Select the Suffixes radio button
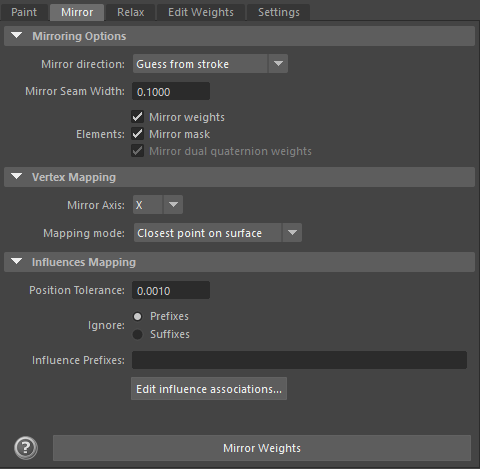Image resolution: width=480 pixels, height=469 pixels. click(x=137, y=334)
